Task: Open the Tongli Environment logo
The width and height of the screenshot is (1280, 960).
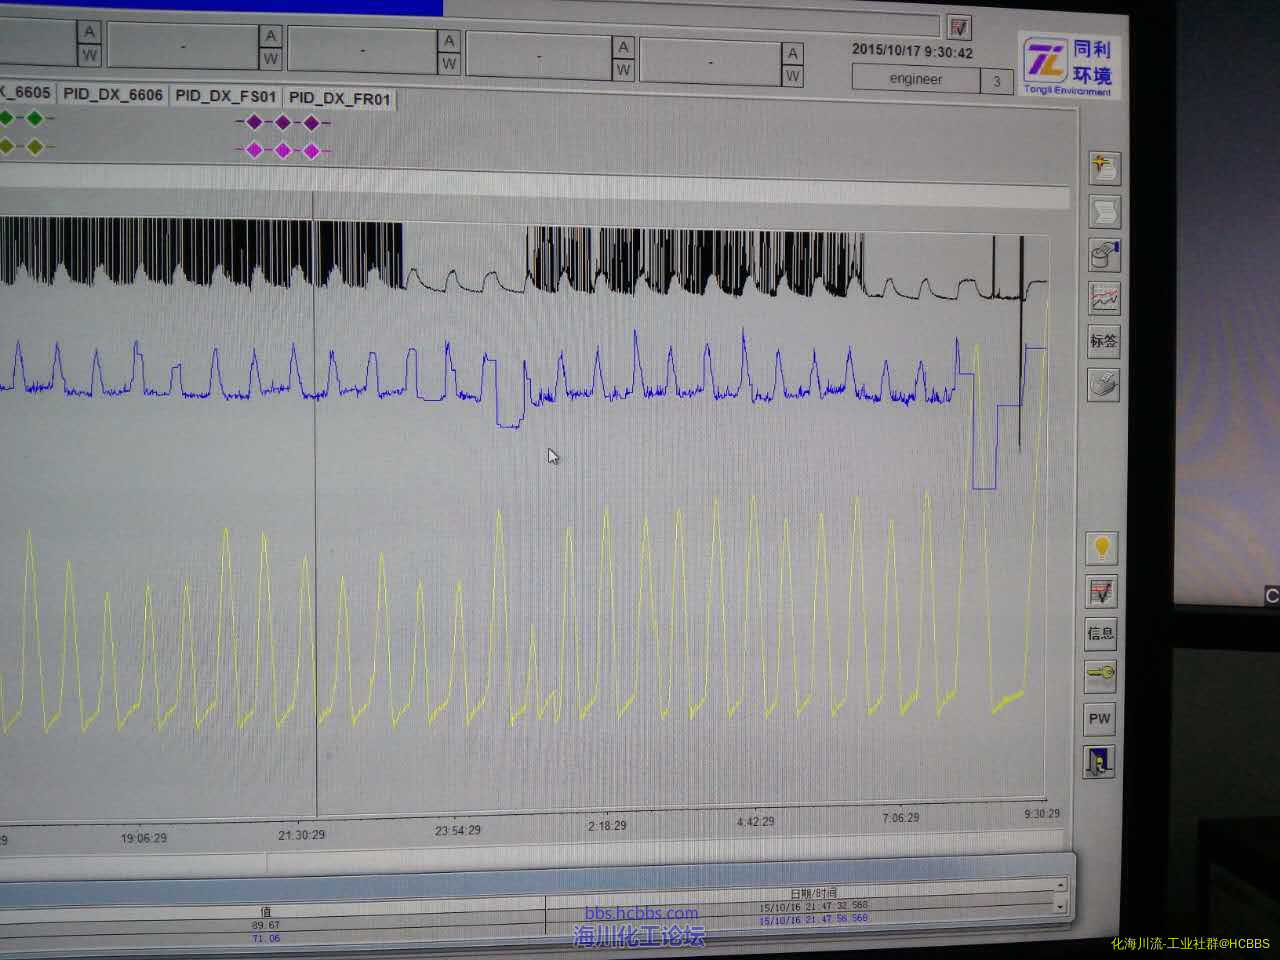Action: (1068, 65)
